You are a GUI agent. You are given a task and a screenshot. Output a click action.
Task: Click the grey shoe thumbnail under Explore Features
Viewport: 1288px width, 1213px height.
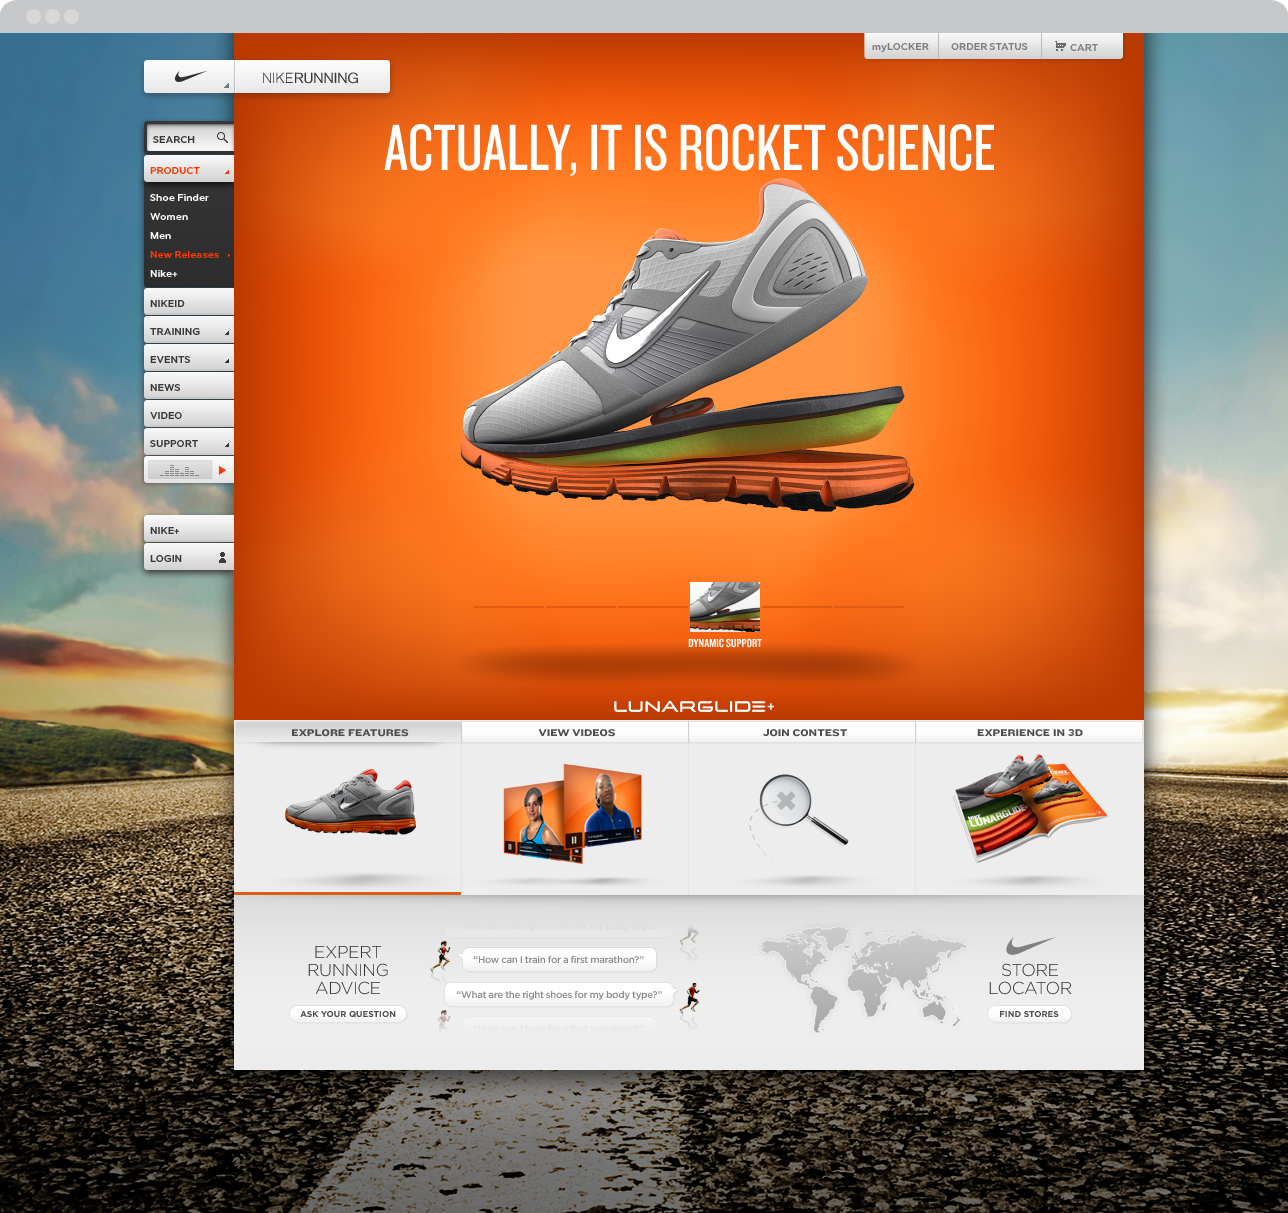(x=350, y=802)
